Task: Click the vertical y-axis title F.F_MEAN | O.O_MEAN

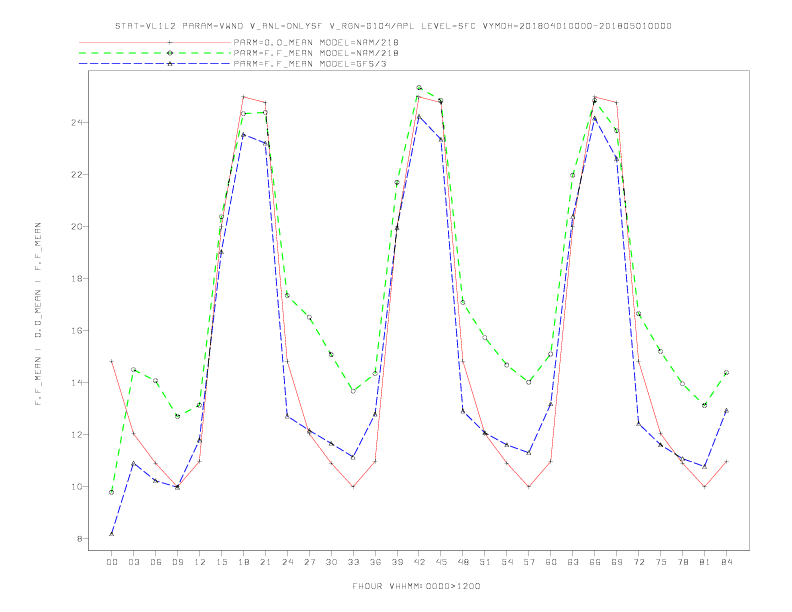Action: [x=38, y=314]
